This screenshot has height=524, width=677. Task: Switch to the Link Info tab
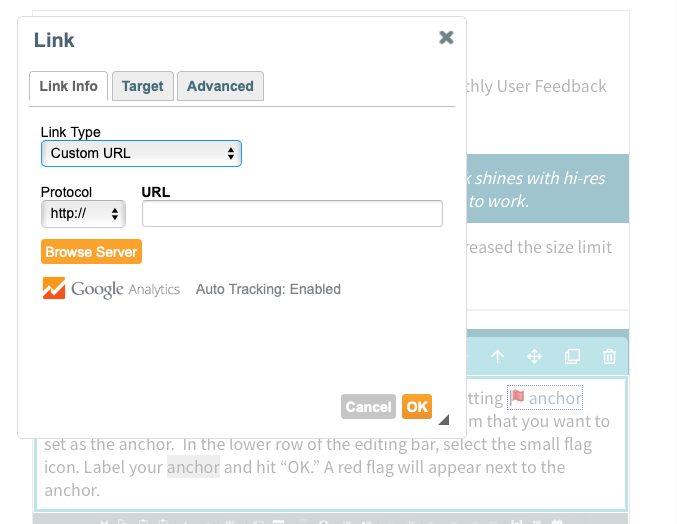coord(68,86)
